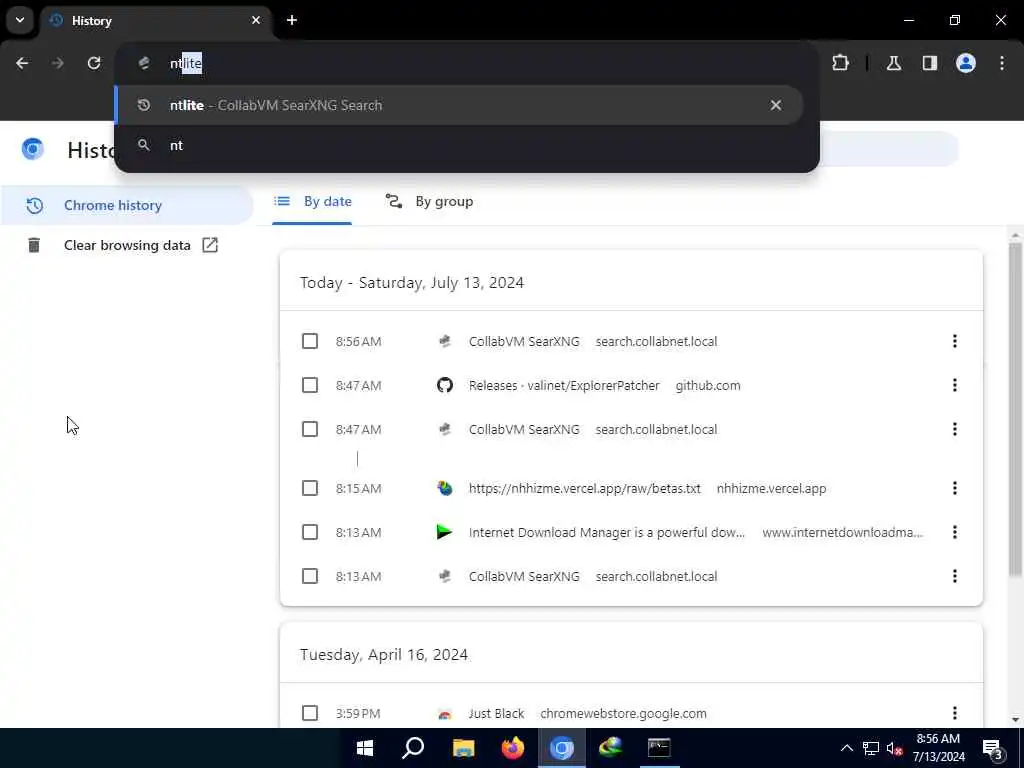Image resolution: width=1024 pixels, height=768 pixels.
Task: Check the 8:56 AM CollabVM SearXNG entry
Action: coord(310,342)
